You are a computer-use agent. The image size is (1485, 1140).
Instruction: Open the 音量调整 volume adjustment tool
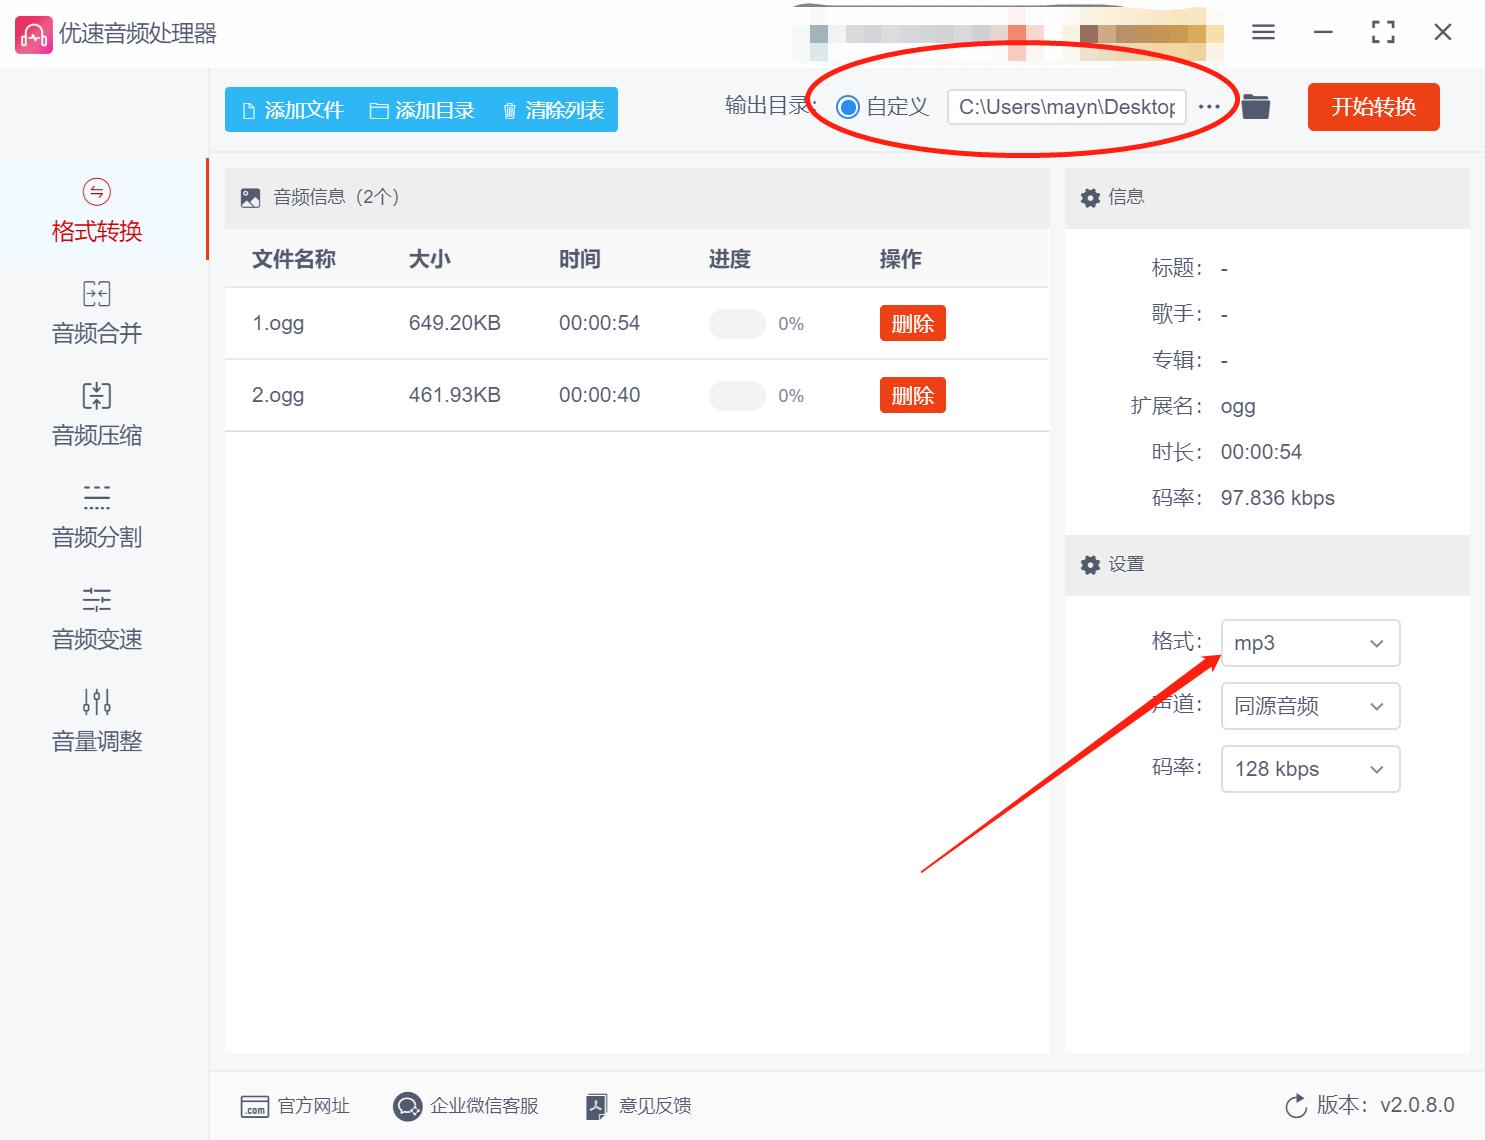coord(96,720)
